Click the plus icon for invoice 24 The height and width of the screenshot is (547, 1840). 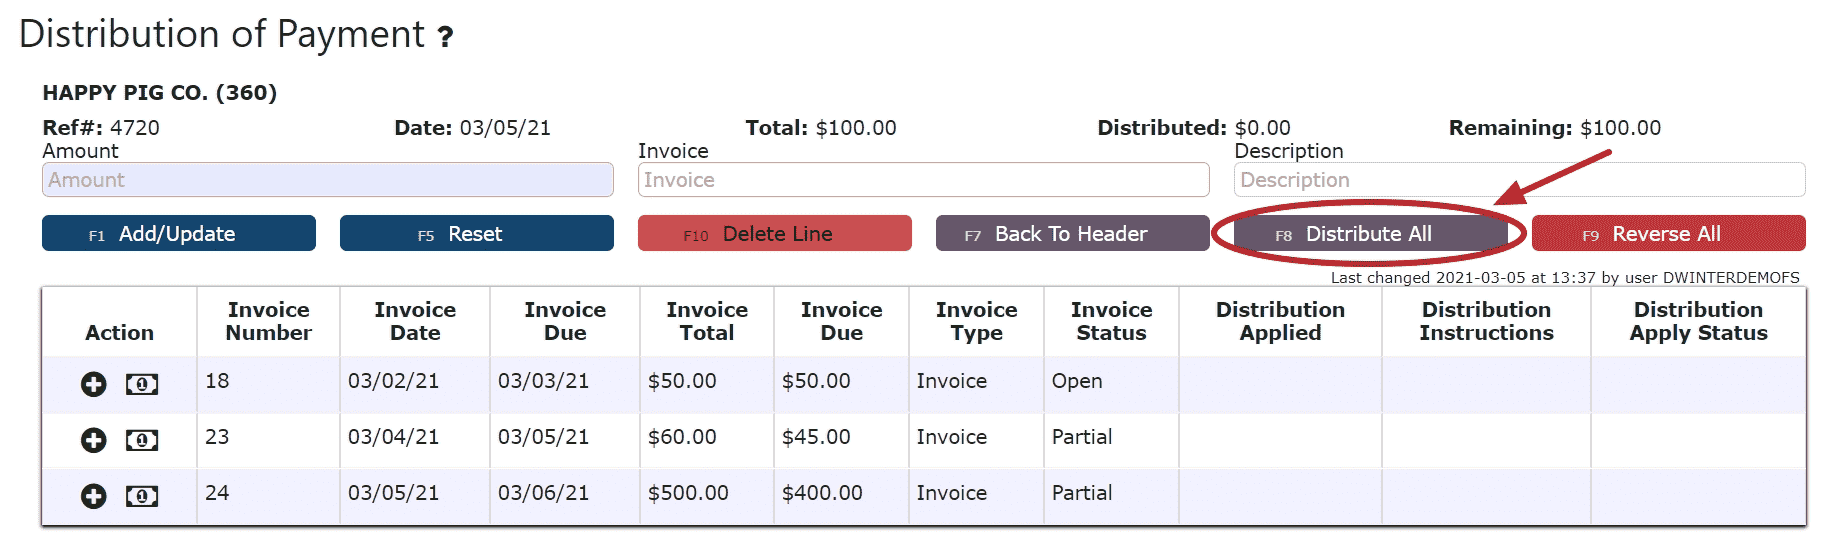pyautogui.click(x=93, y=496)
